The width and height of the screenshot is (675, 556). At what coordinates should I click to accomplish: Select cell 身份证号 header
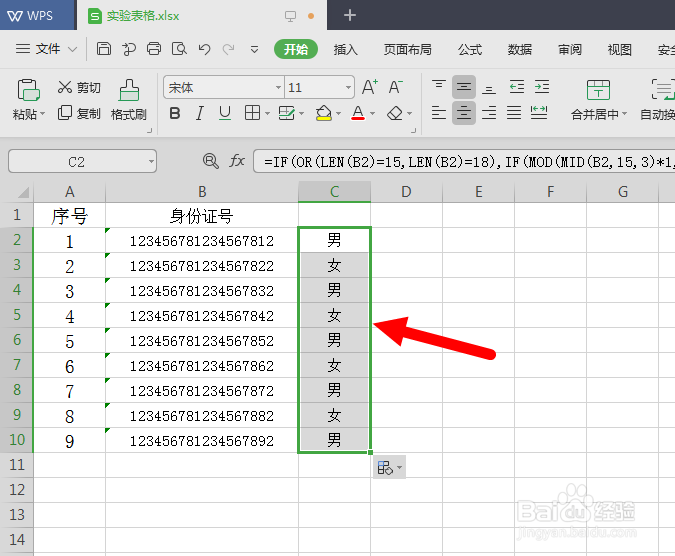point(202,216)
